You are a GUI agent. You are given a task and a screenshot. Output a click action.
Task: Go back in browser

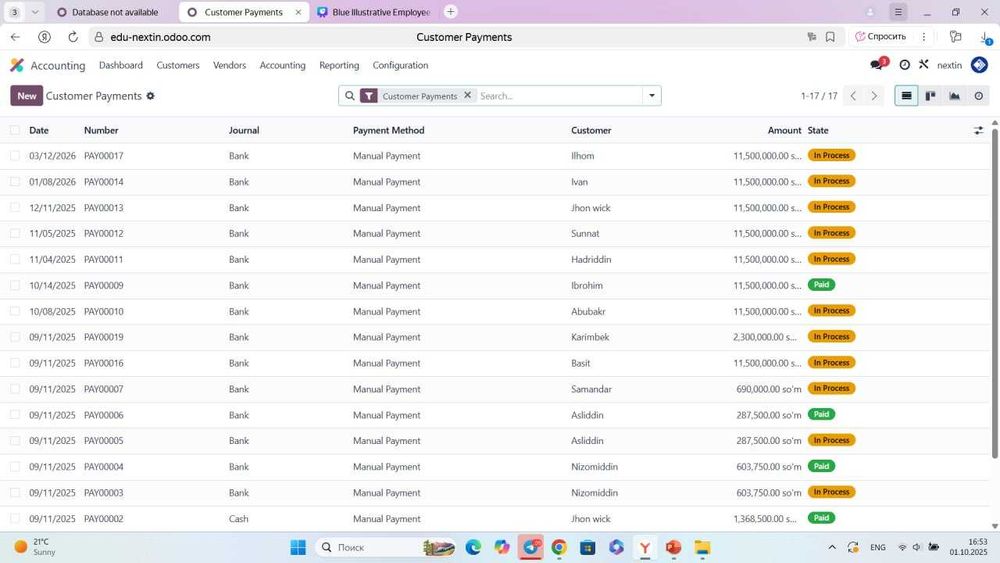[15, 37]
